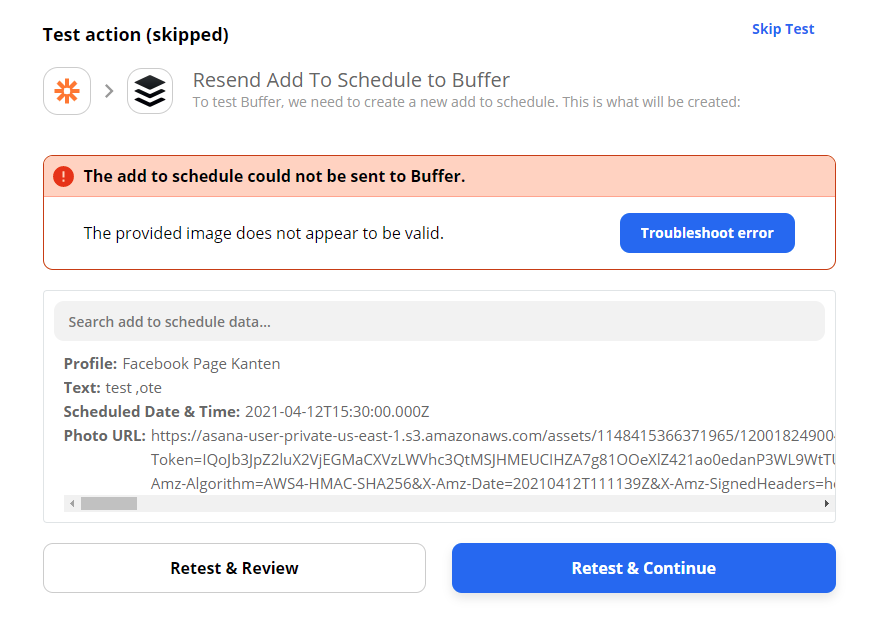Viewport: 886px width, 632px height.
Task: Open the Skip Test link
Action: [783, 29]
